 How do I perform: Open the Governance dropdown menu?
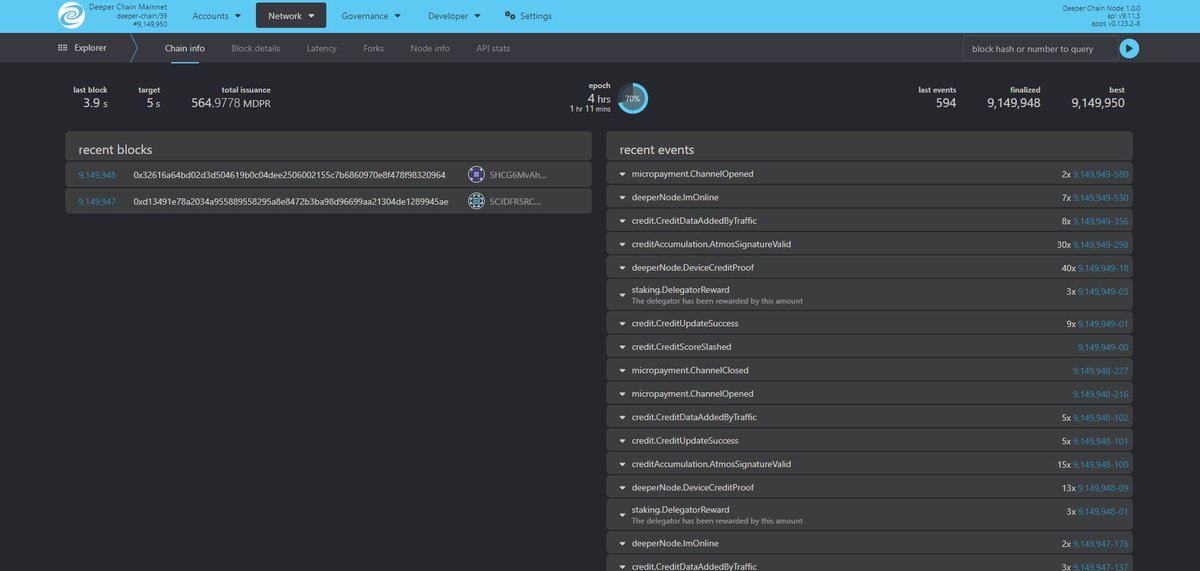[x=371, y=16]
